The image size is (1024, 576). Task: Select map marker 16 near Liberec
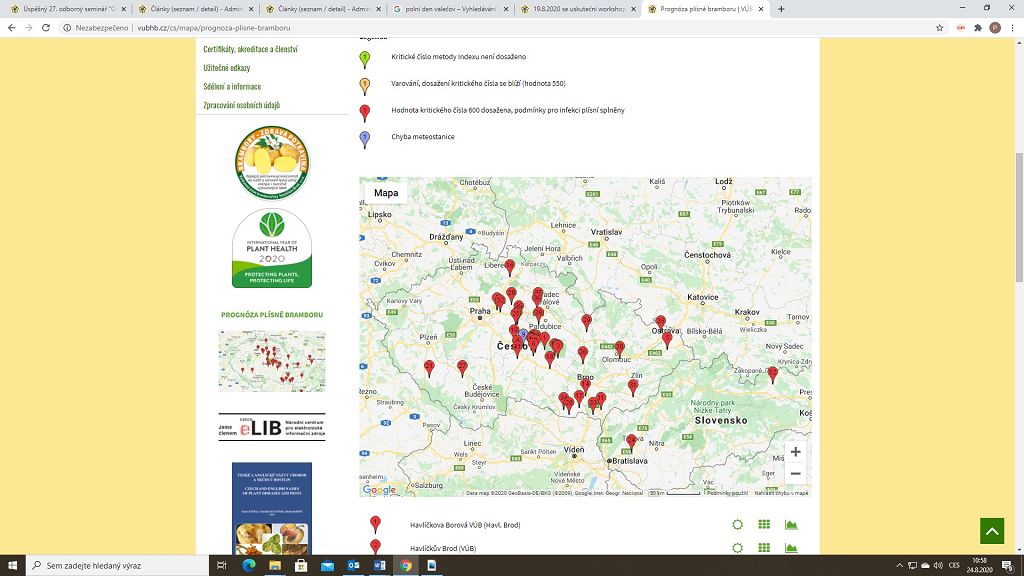[509, 267]
